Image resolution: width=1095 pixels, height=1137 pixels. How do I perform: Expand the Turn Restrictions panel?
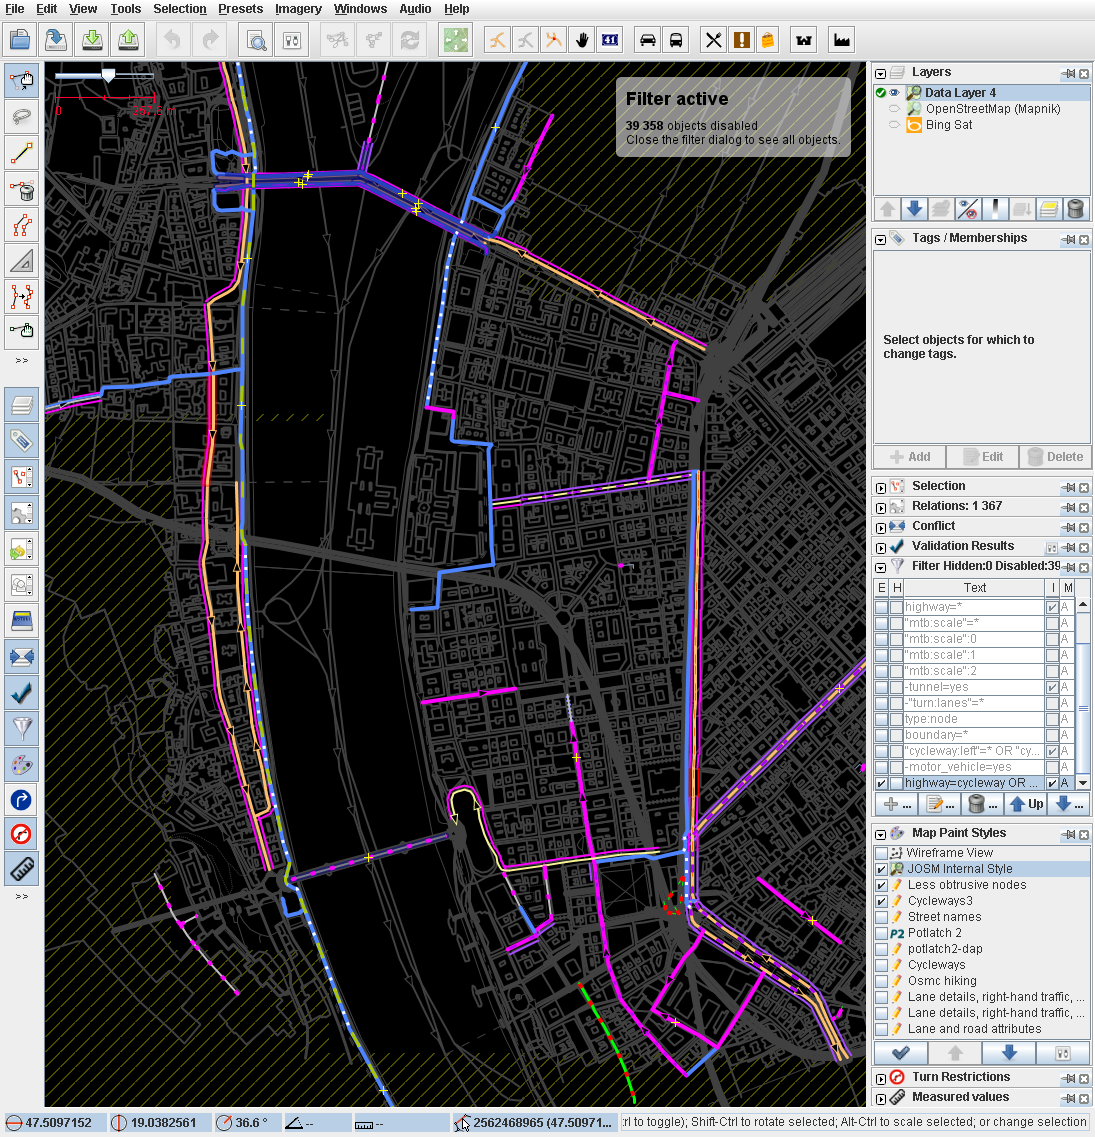coord(880,1078)
